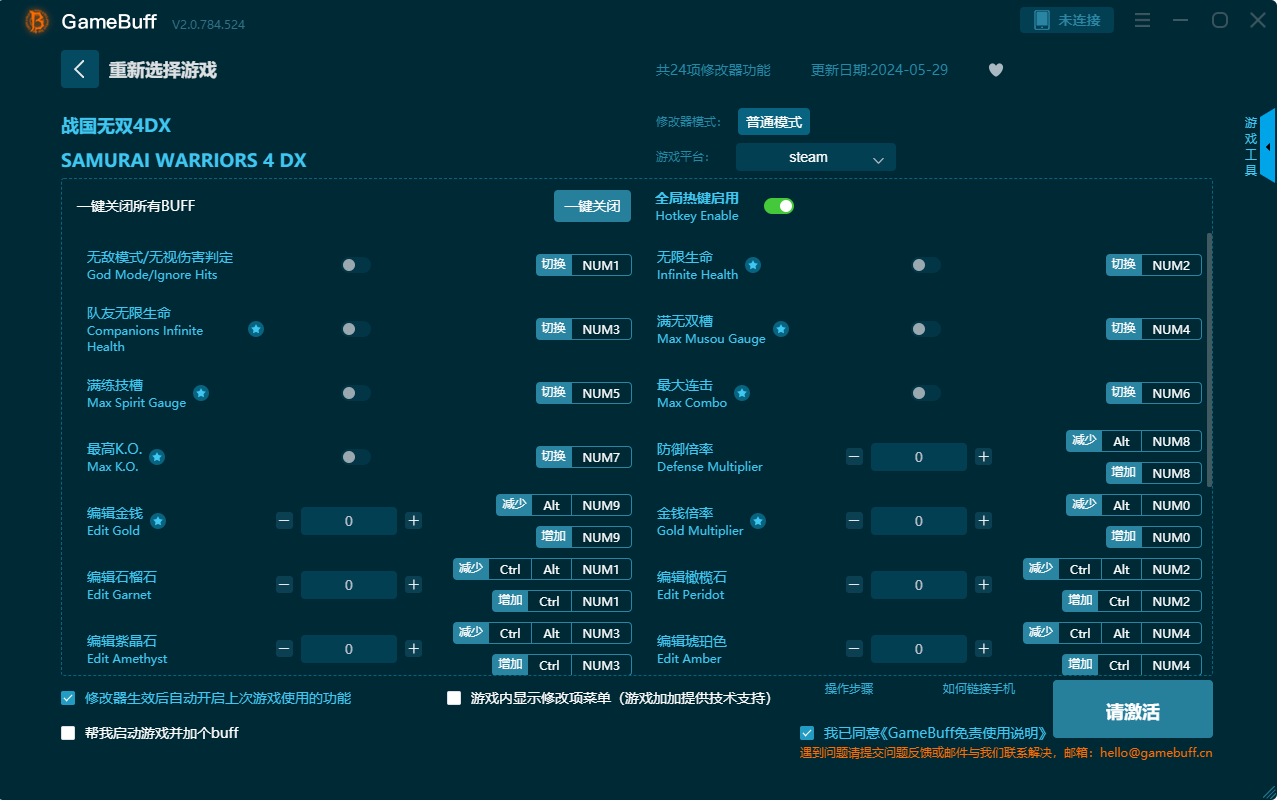Click star icon beside Infinite Health

point(753,265)
